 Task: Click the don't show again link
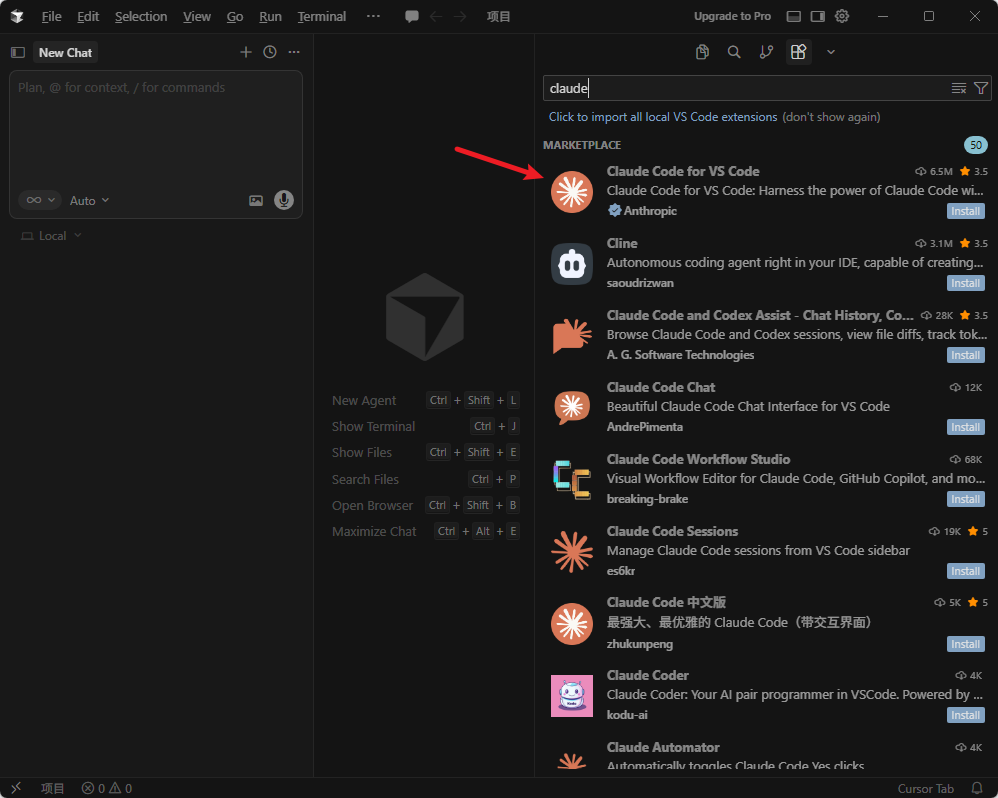coord(831,117)
